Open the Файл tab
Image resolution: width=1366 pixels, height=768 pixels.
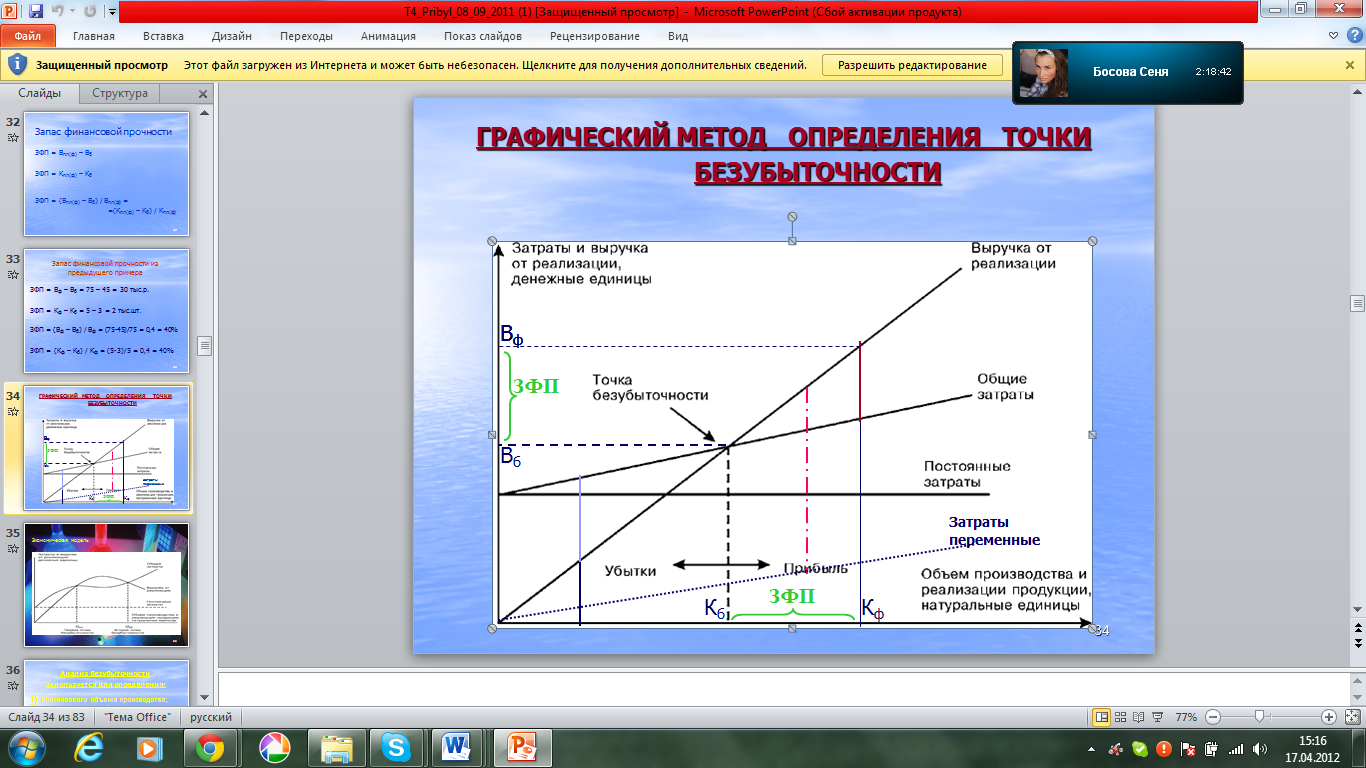pyautogui.click(x=27, y=36)
